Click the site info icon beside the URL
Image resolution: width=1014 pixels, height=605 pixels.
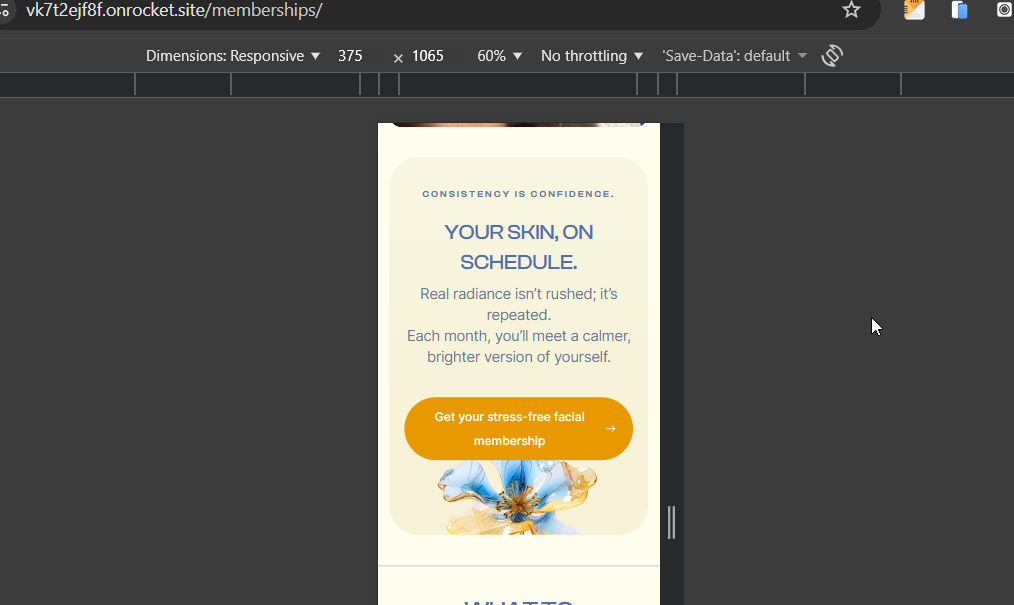5,10
